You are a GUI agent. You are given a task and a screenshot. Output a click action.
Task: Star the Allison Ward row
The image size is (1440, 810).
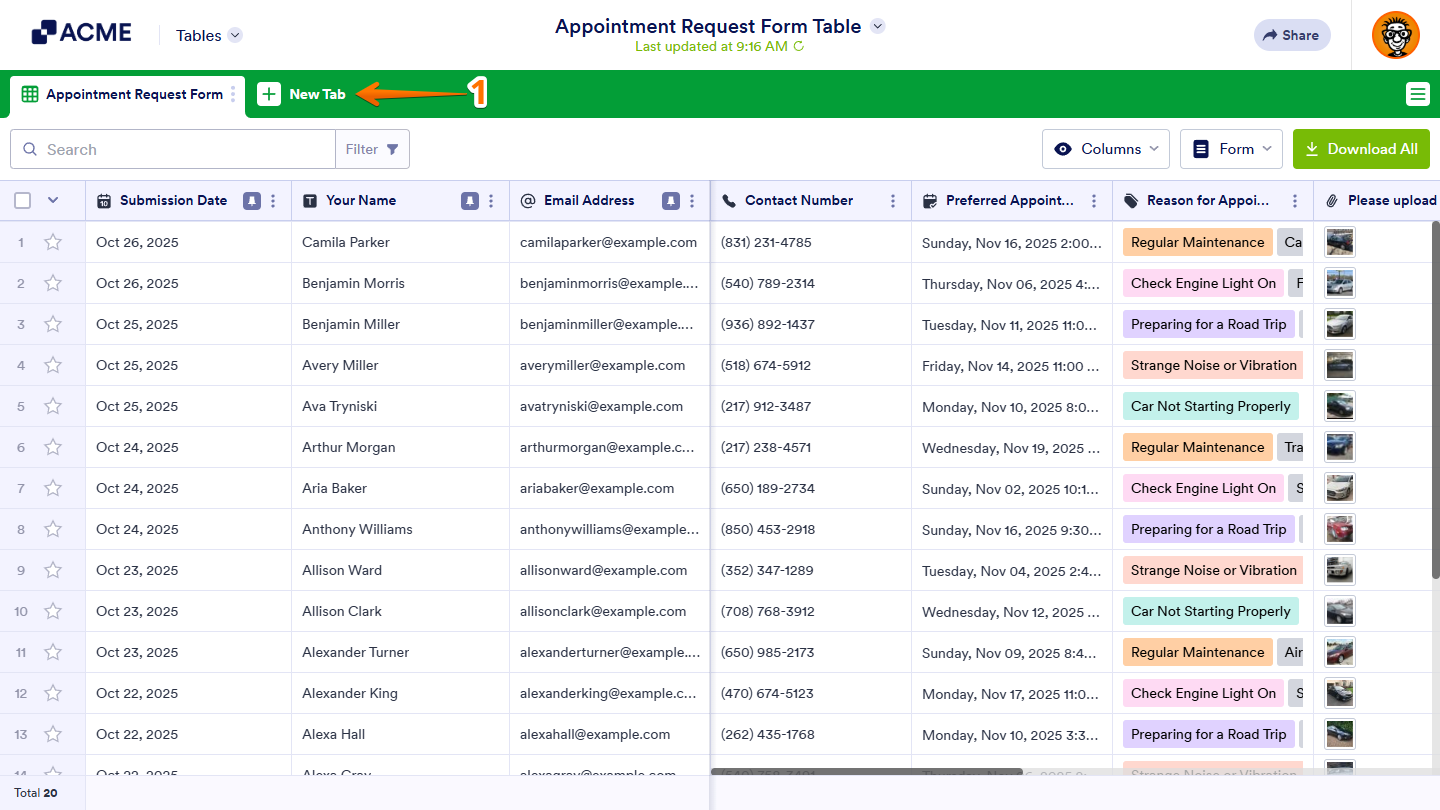53,570
